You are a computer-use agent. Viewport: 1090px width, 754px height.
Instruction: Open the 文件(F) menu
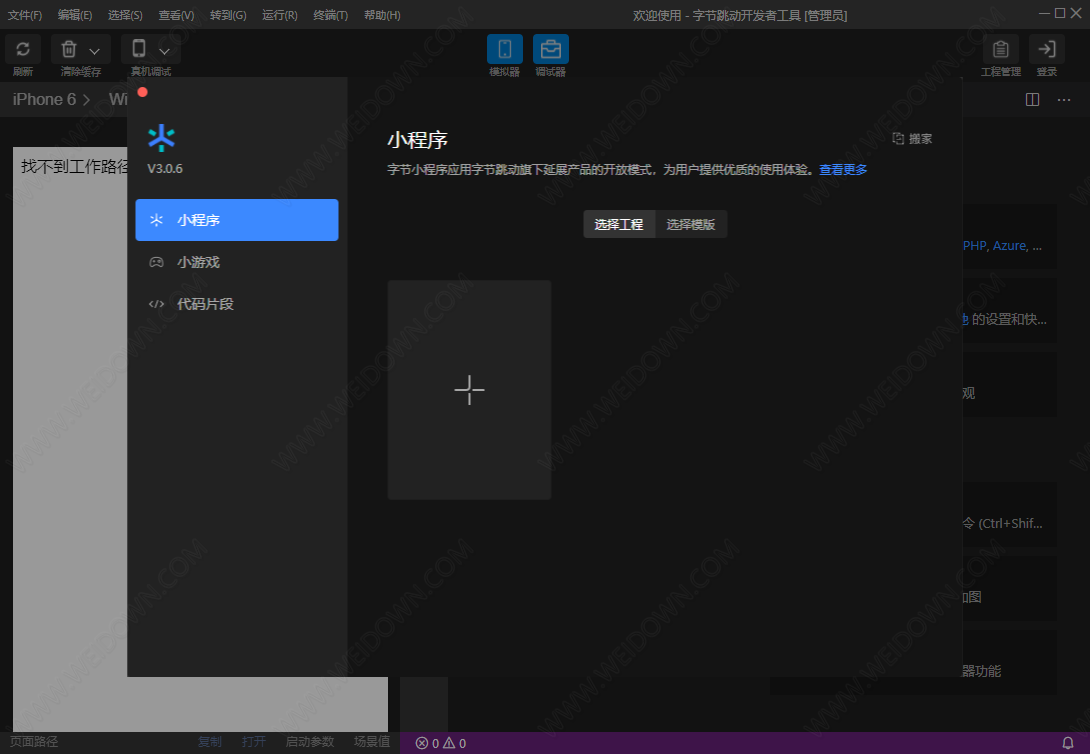pyautogui.click(x=24, y=15)
